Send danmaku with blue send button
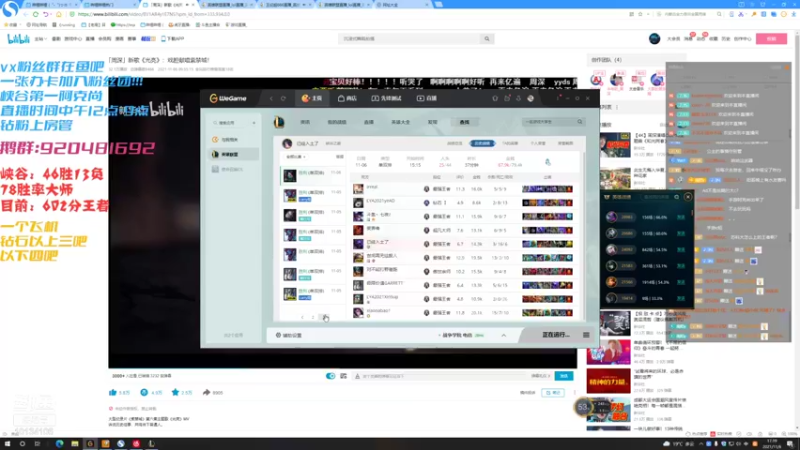This screenshot has width=800, height=450. pos(563,376)
